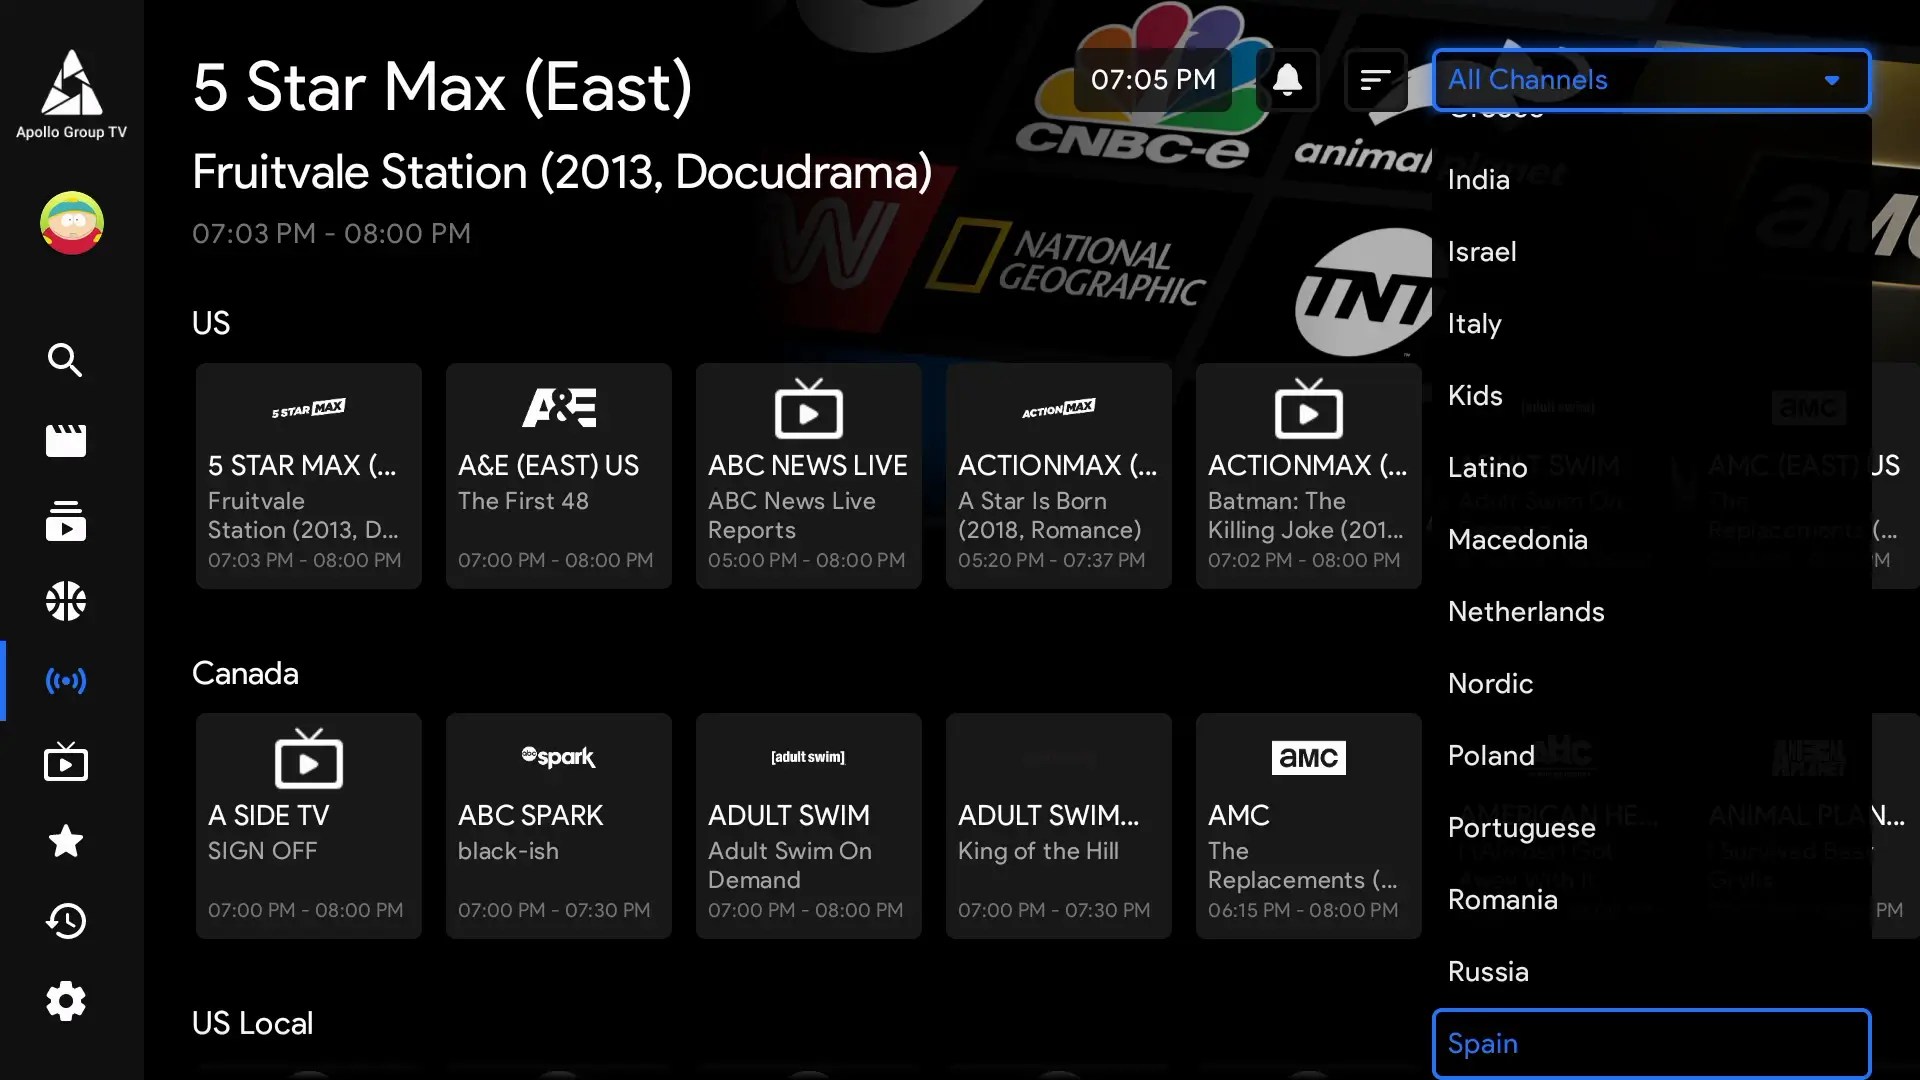Viewport: 1920px width, 1080px height.
Task: Open the History clock icon
Action: (66, 921)
